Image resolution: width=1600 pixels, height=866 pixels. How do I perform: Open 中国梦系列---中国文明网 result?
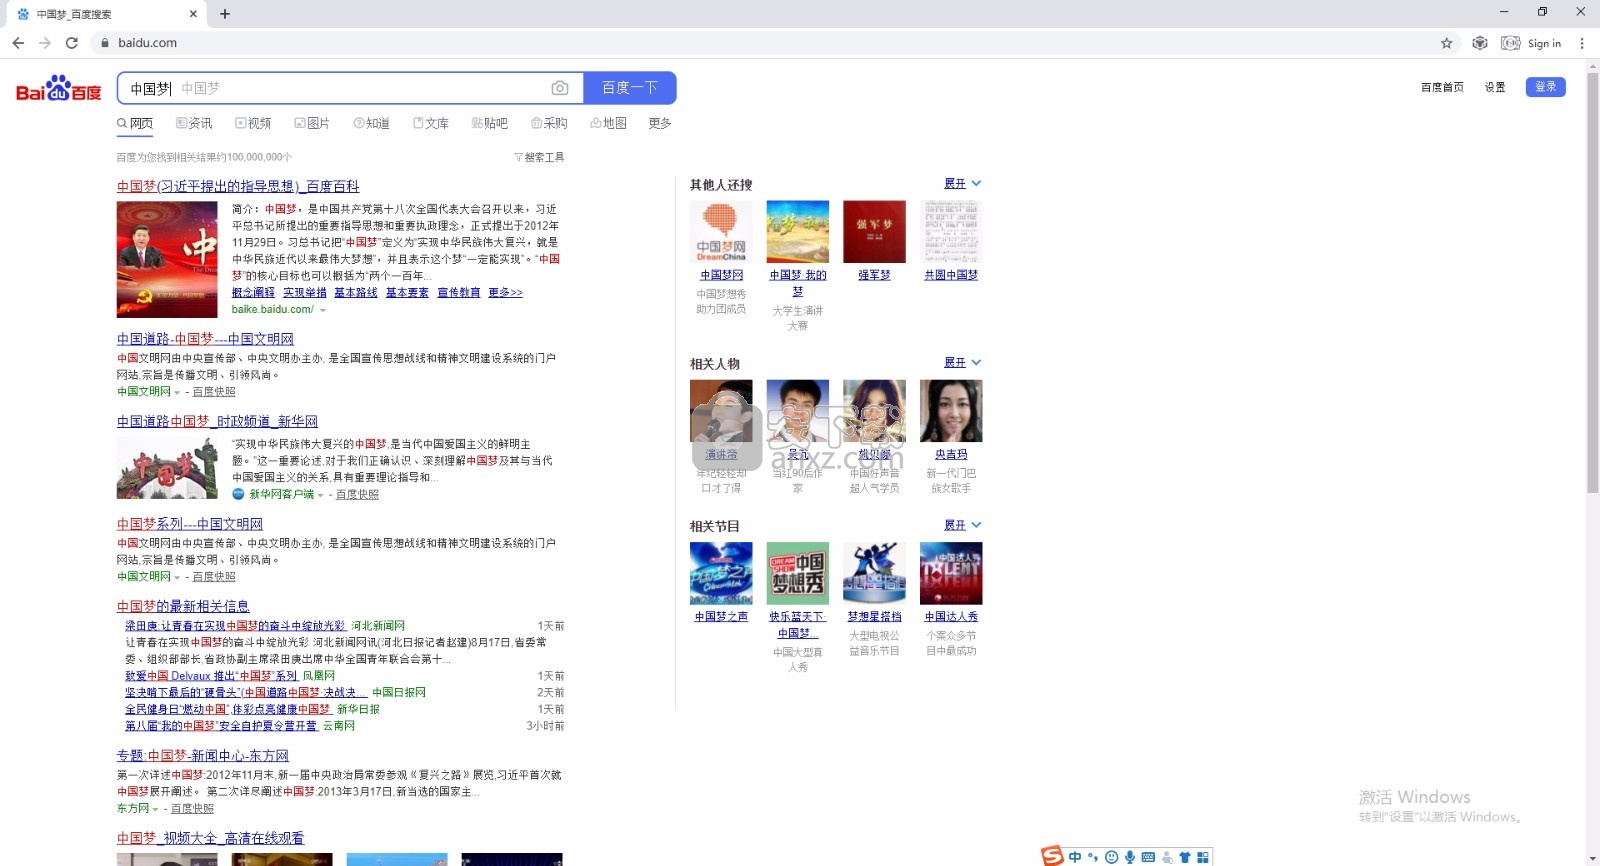tap(190, 524)
